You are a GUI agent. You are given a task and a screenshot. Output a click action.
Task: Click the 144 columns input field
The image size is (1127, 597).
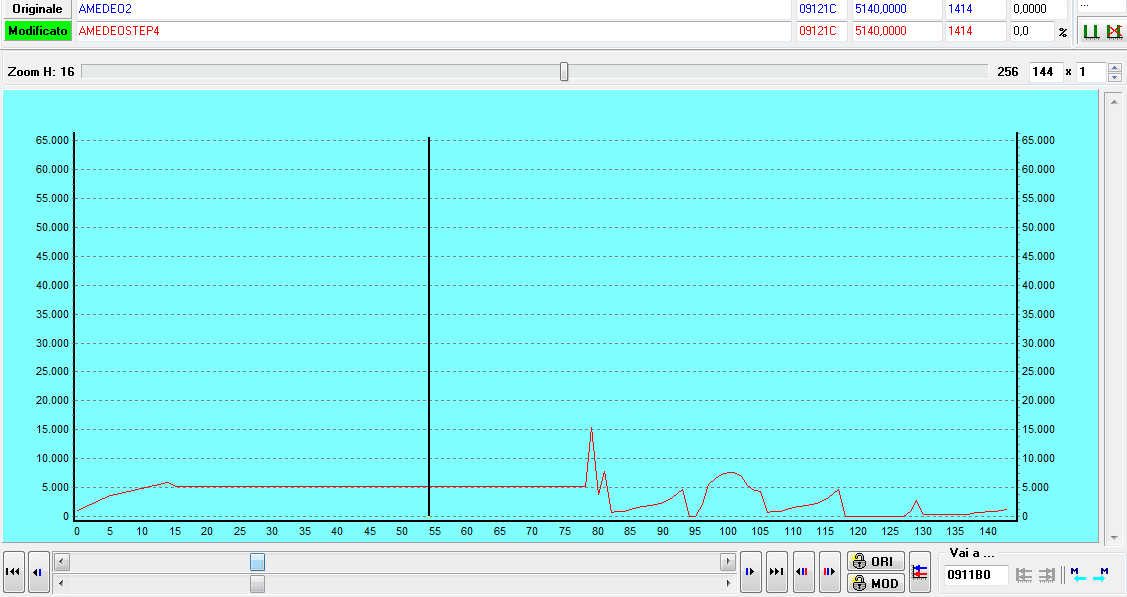pos(1045,72)
